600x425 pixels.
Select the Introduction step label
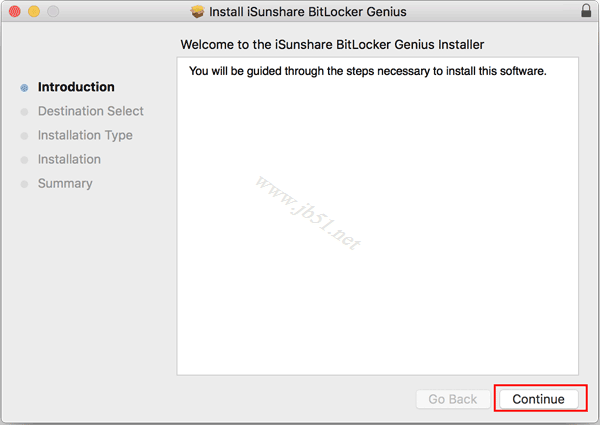click(x=76, y=87)
